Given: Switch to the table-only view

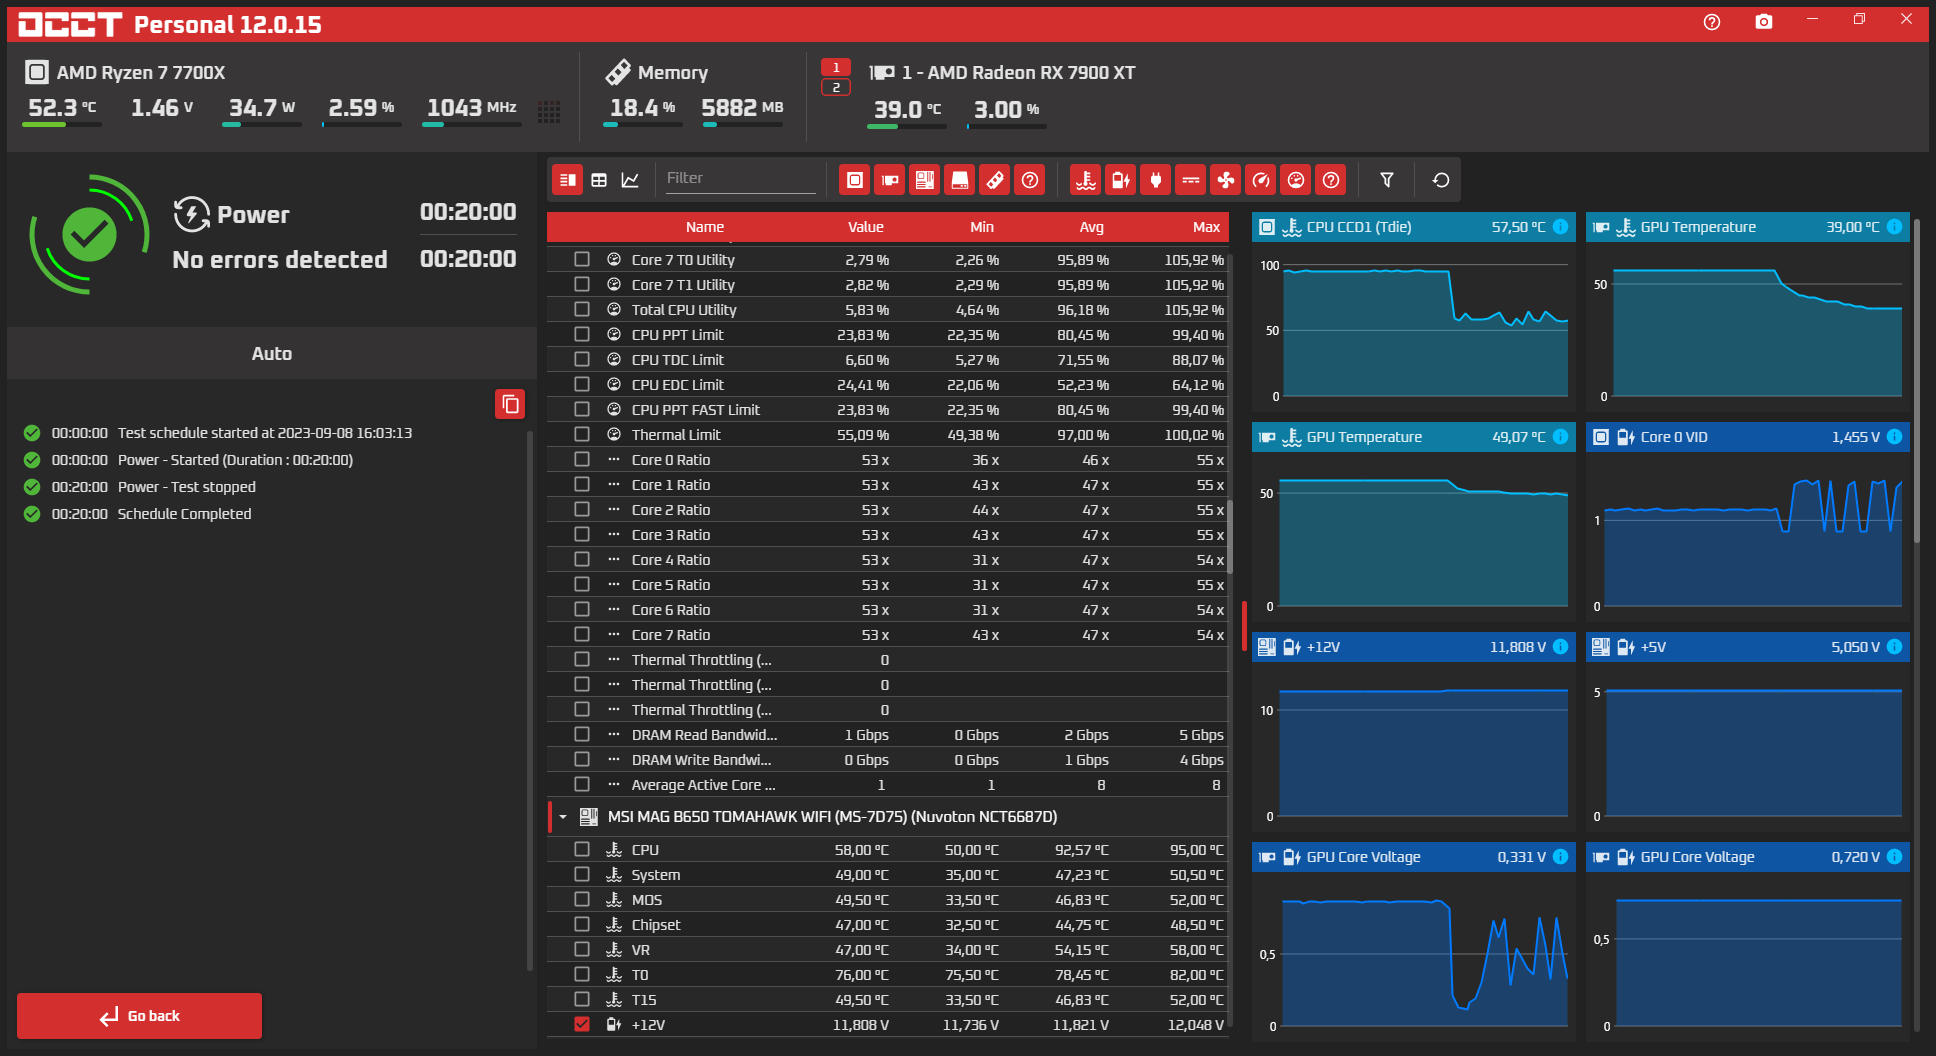Looking at the screenshot, I should pyautogui.click(x=599, y=180).
